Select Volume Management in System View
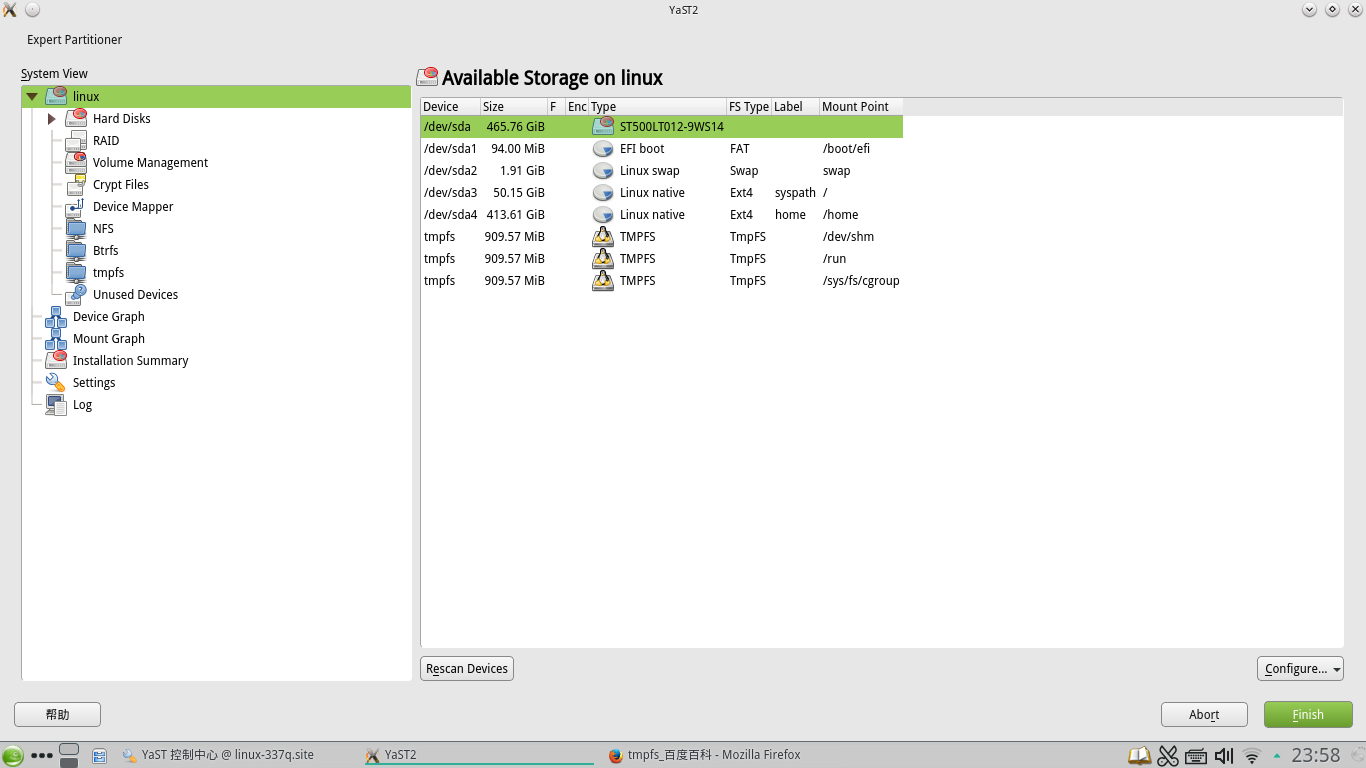Viewport: 1366px width, 768px height. pyautogui.click(x=150, y=162)
